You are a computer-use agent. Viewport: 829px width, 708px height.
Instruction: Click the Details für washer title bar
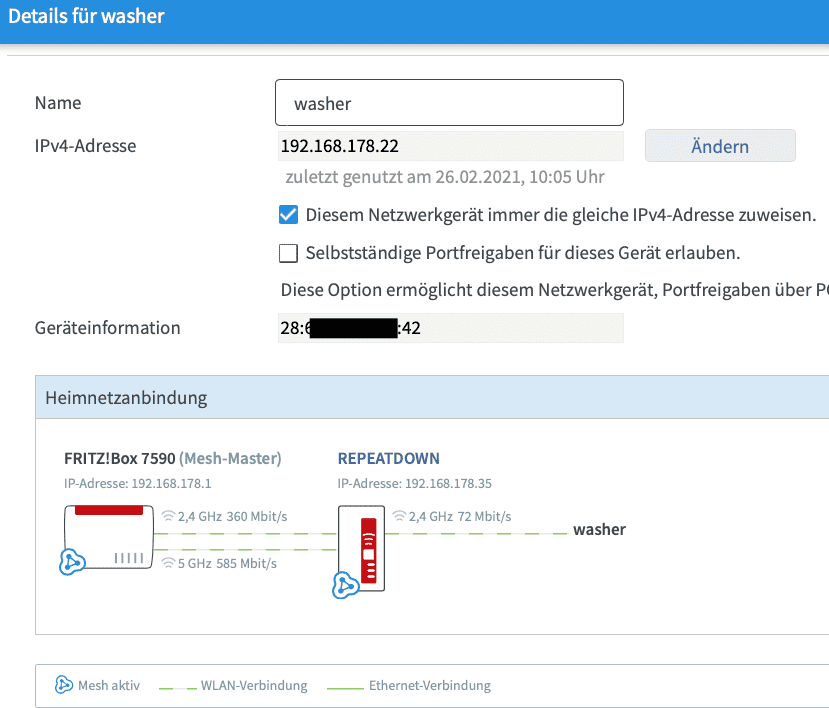(87, 17)
